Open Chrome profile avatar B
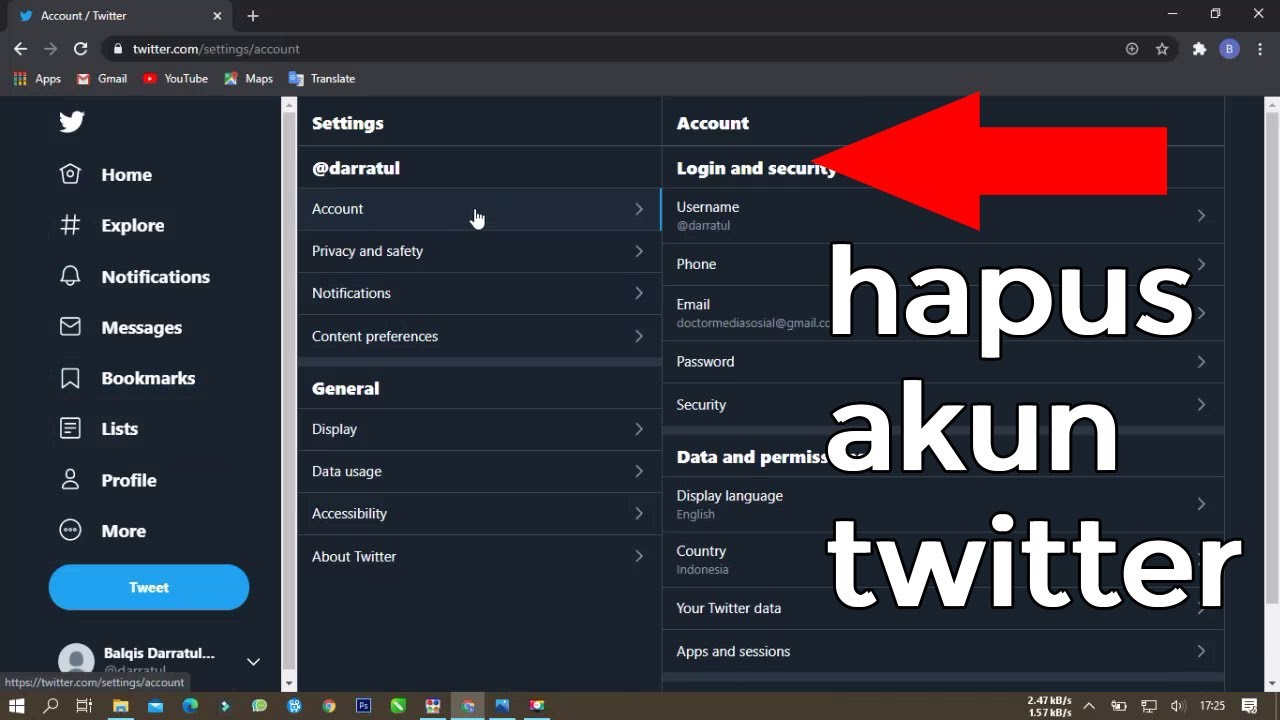The image size is (1280, 720). (1229, 48)
